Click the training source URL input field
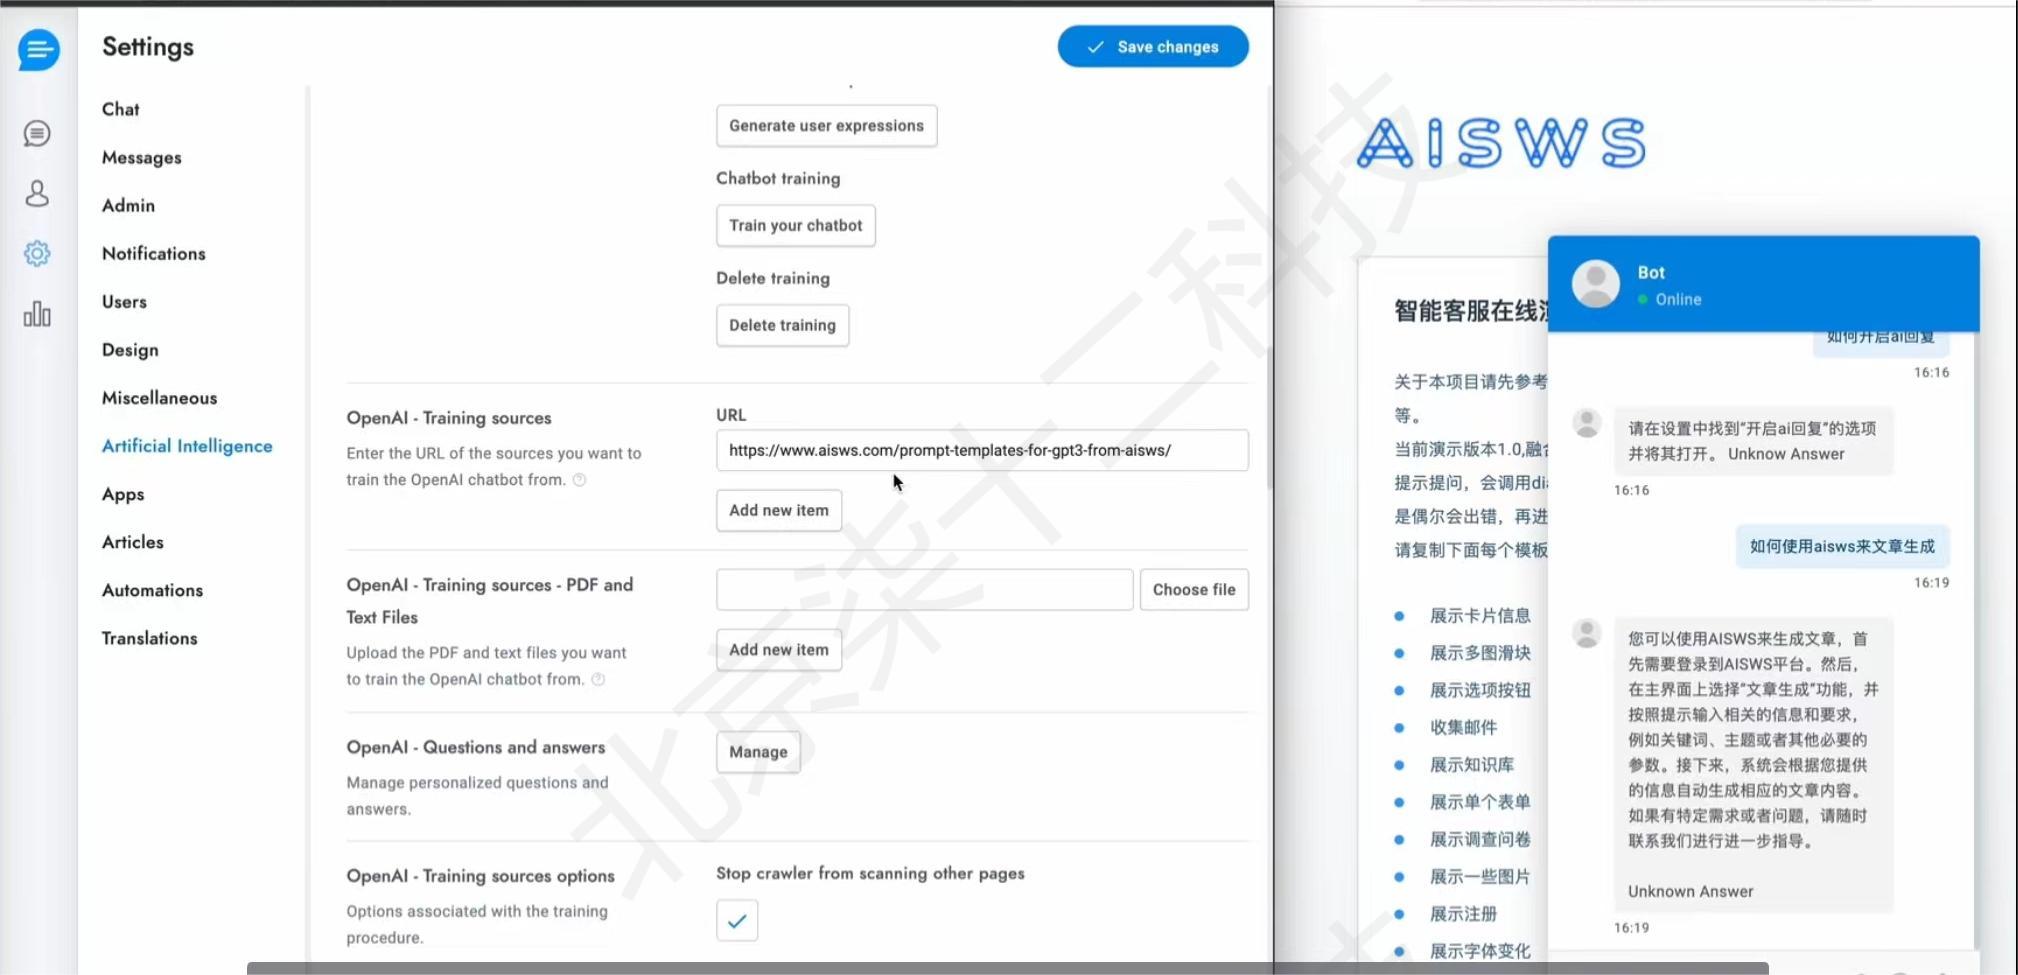The image size is (2018, 975). (982, 450)
